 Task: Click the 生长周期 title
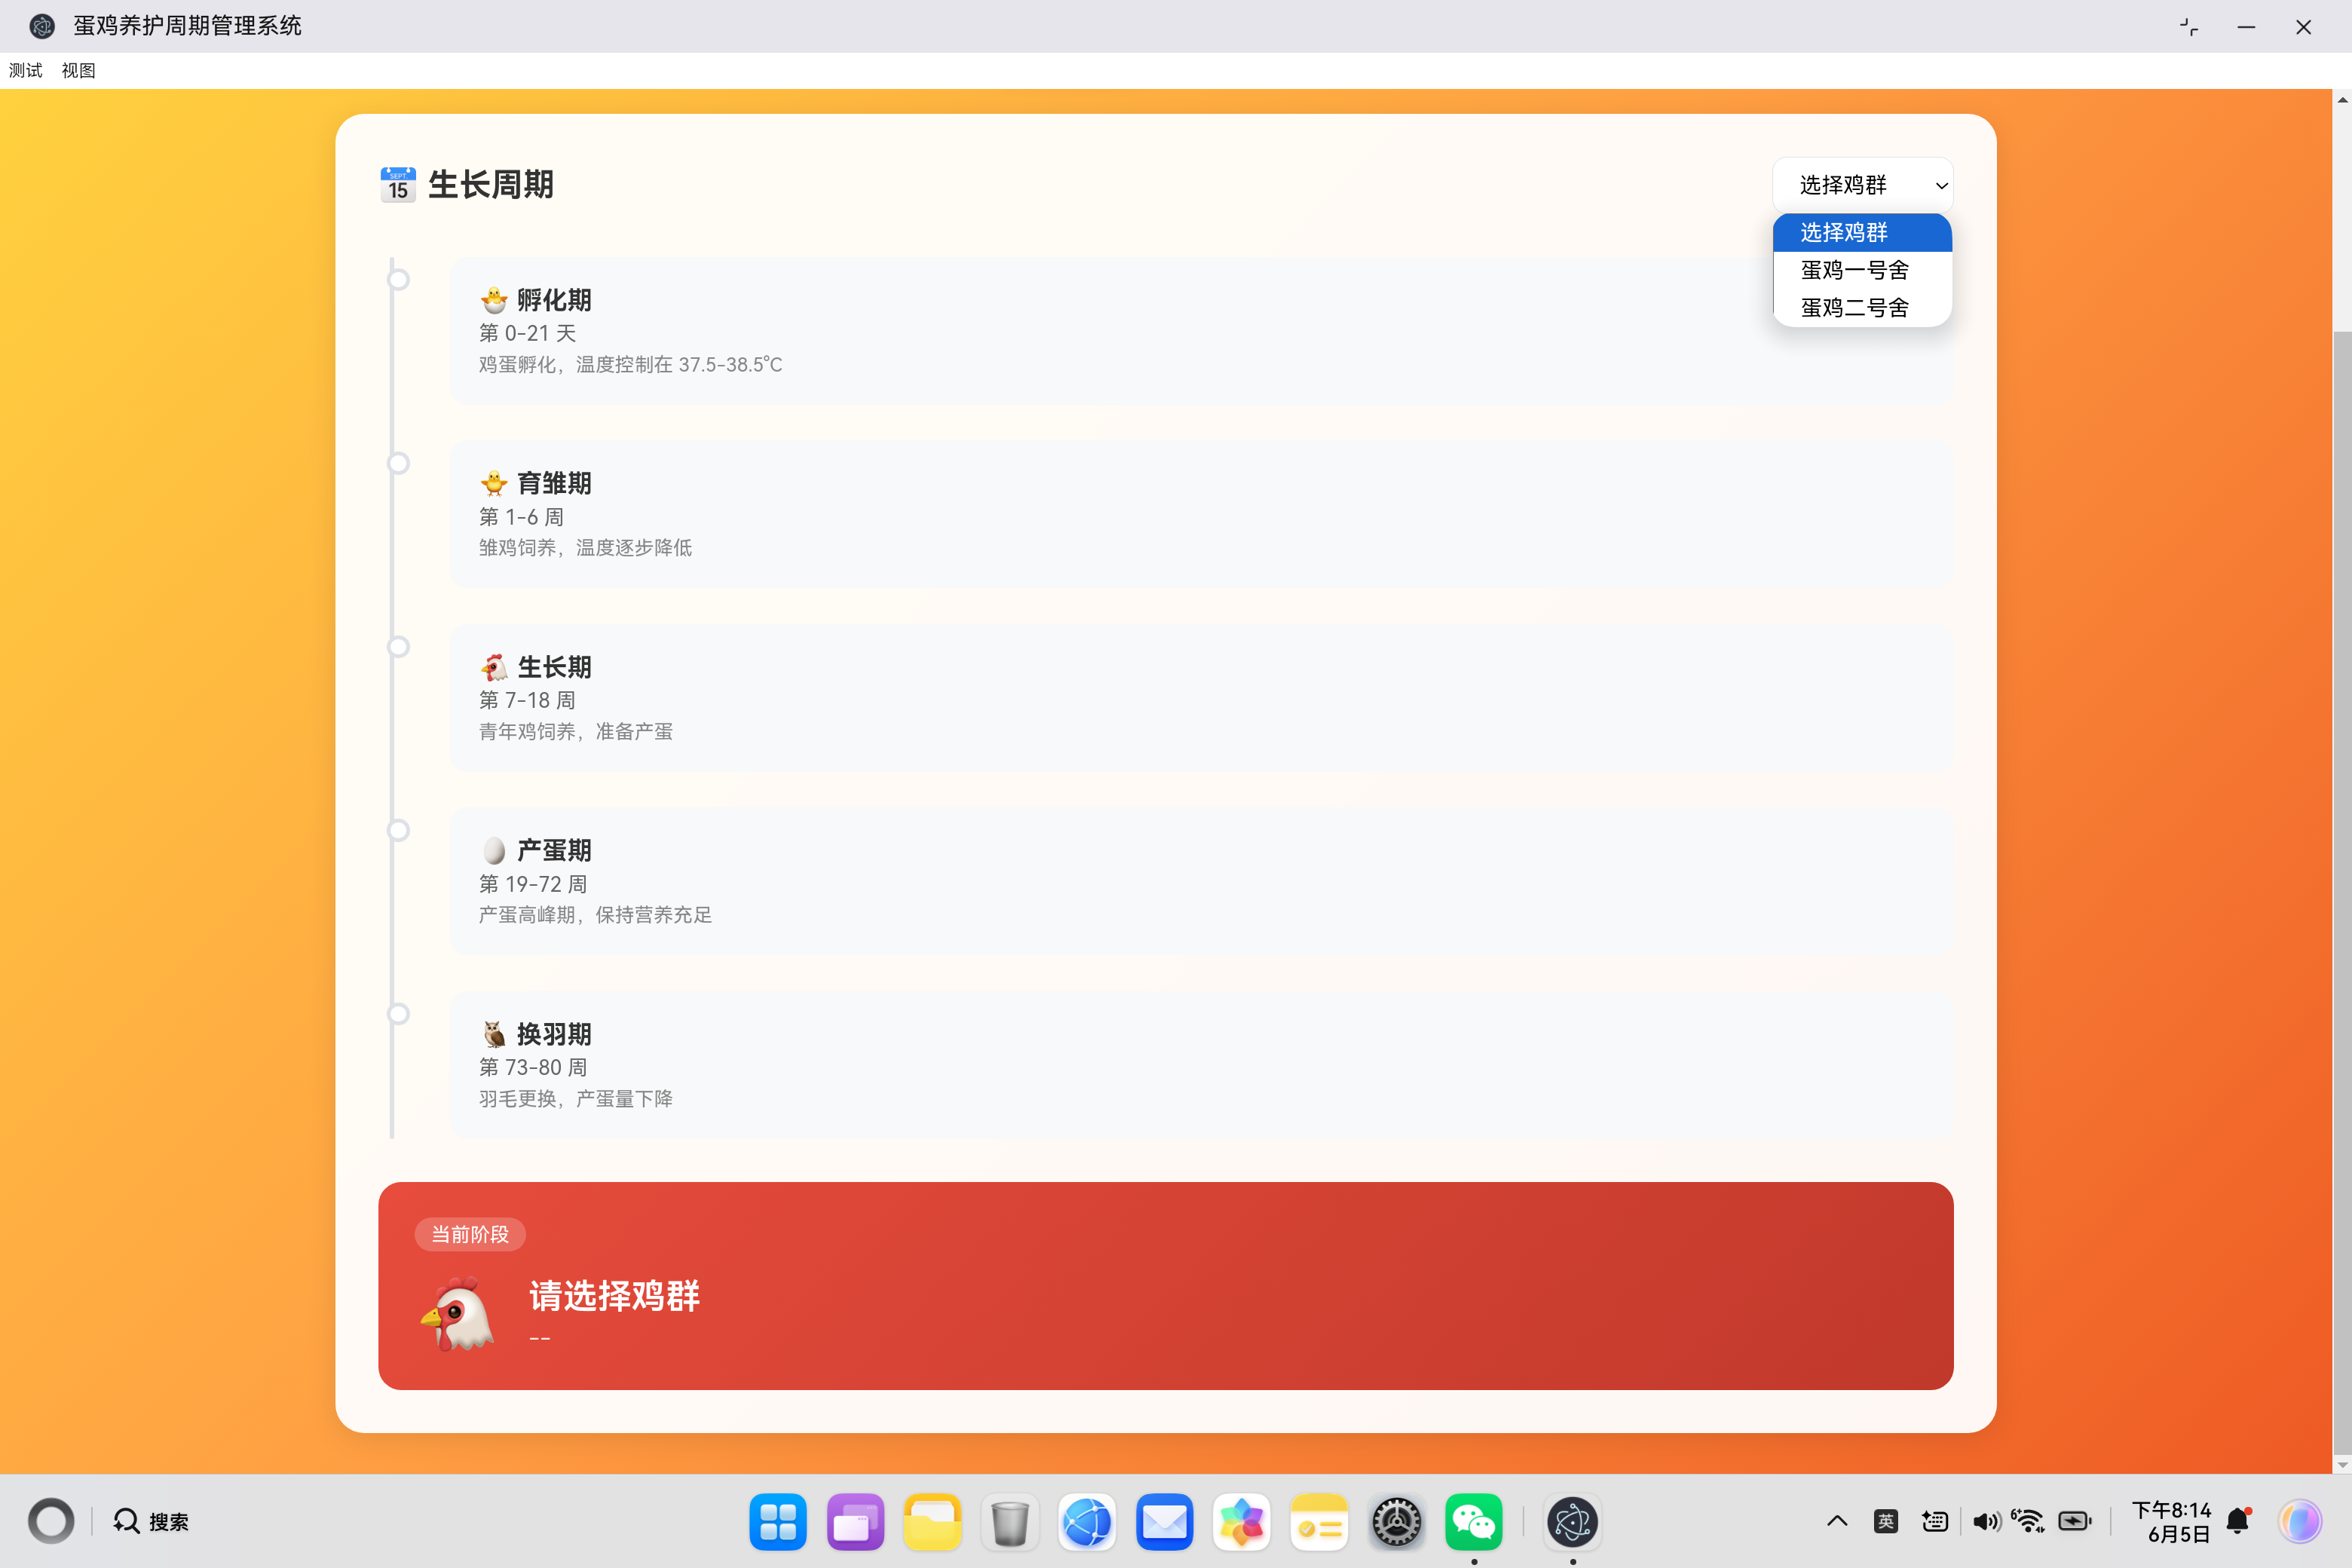tap(490, 185)
